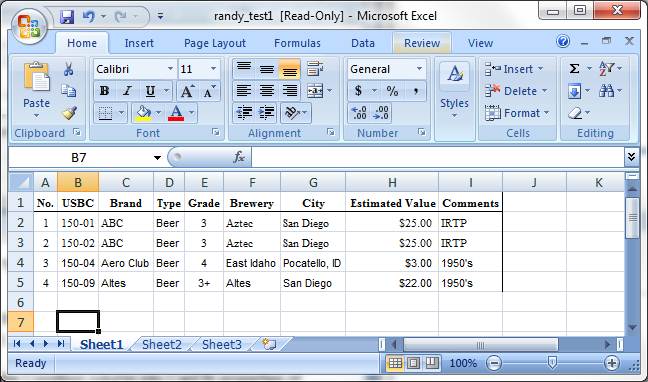Image resolution: width=648 pixels, height=382 pixels.
Task: Switch to Sheet2 worksheet tab
Action: 162,344
